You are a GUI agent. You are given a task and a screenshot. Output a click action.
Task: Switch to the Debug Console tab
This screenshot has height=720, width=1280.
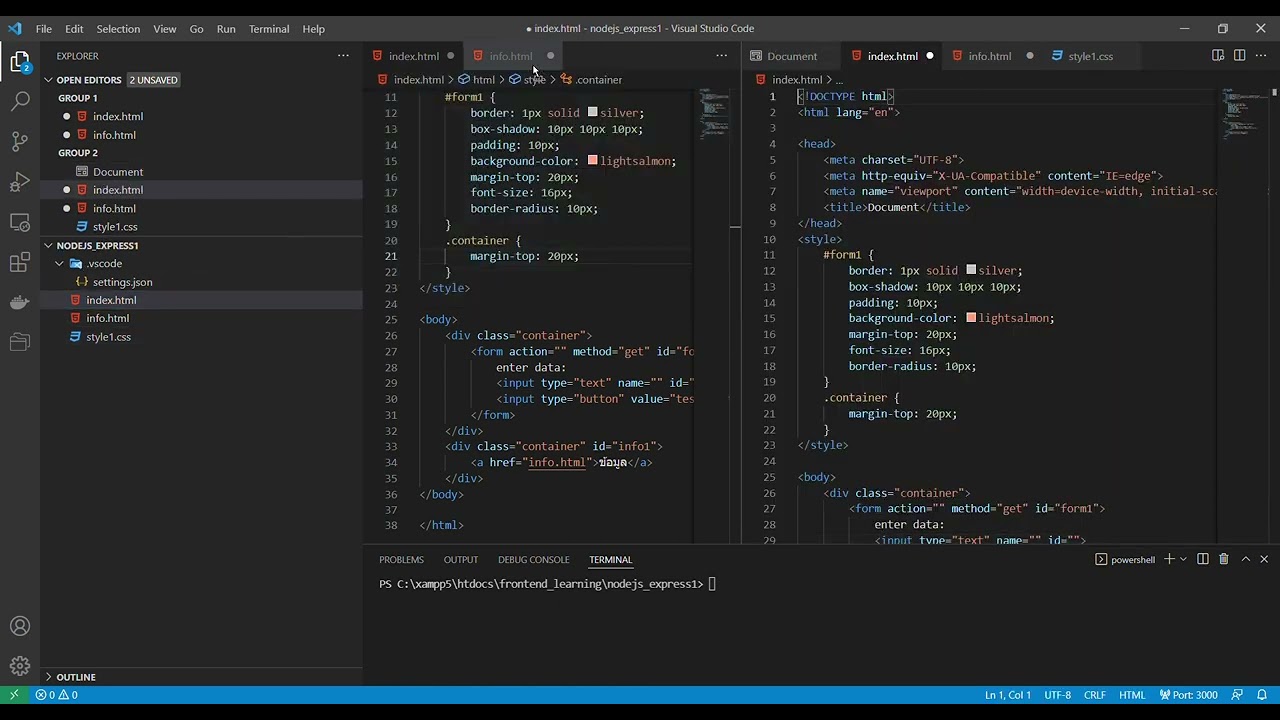pos(534,560)
